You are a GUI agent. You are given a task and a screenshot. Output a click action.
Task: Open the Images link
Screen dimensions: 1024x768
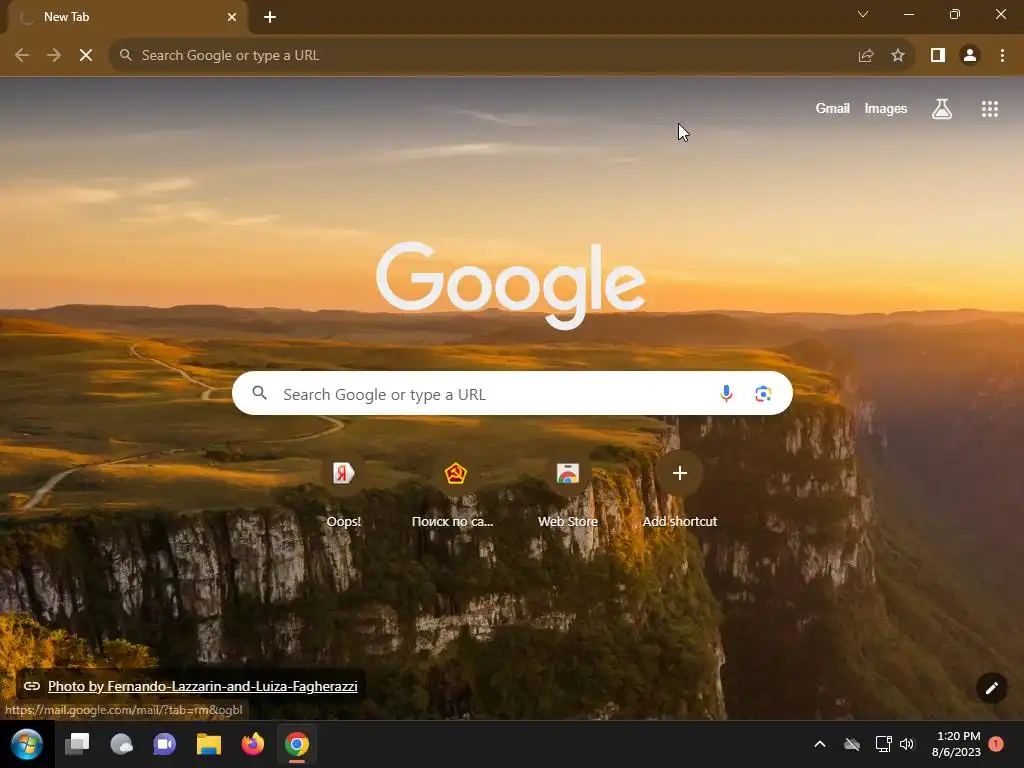(x=886, y=108)
